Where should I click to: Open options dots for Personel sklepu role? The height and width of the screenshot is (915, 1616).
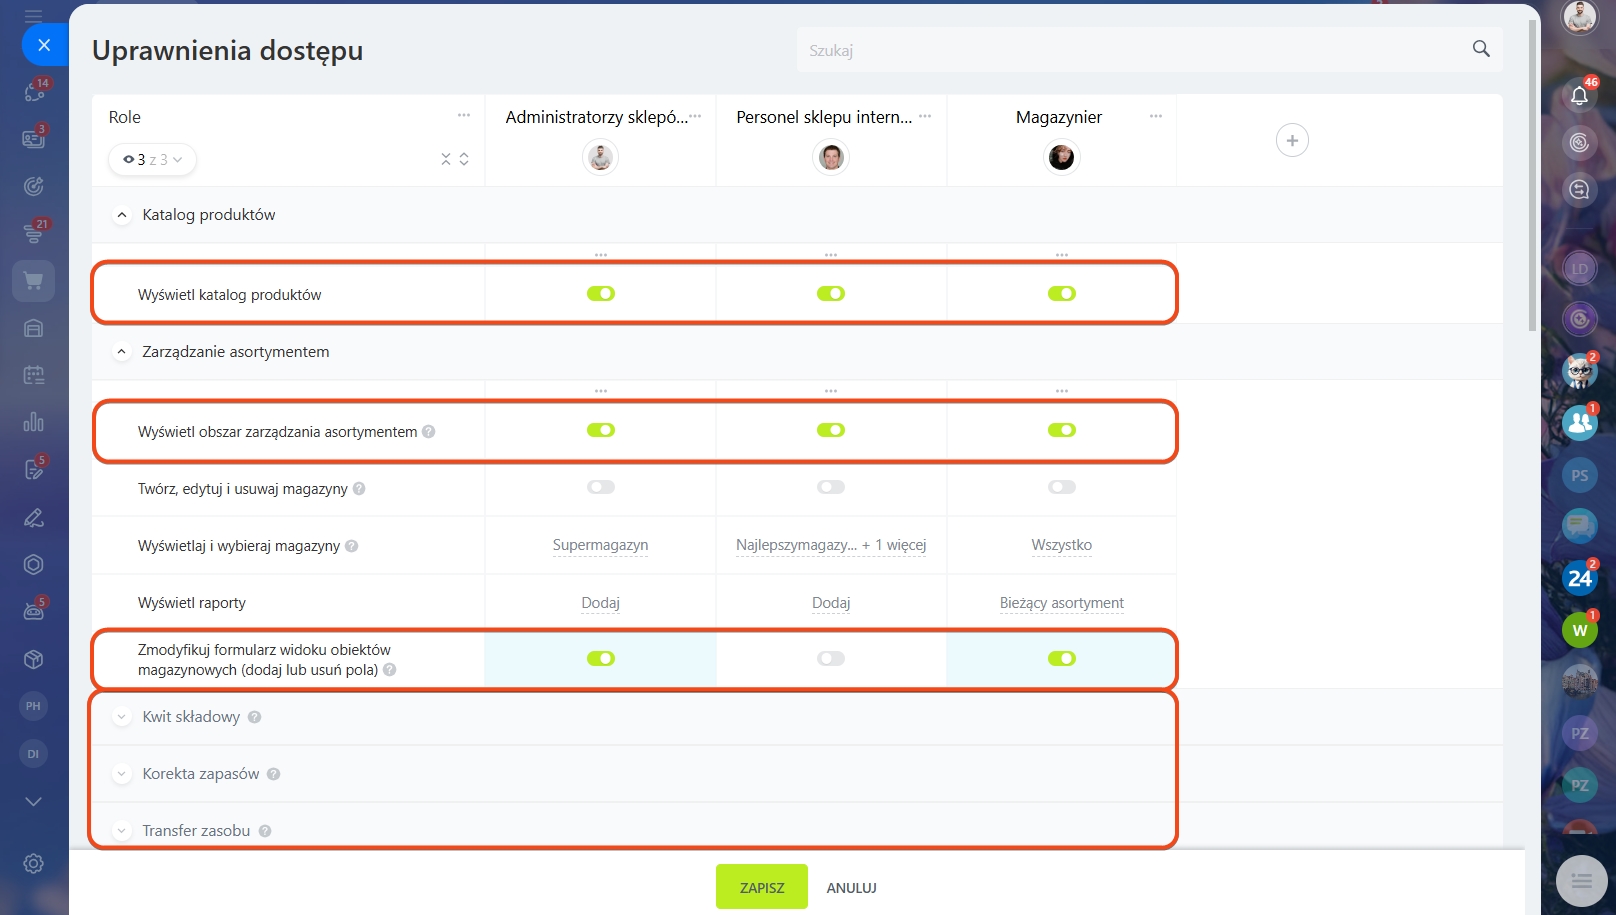click(925, 116)
